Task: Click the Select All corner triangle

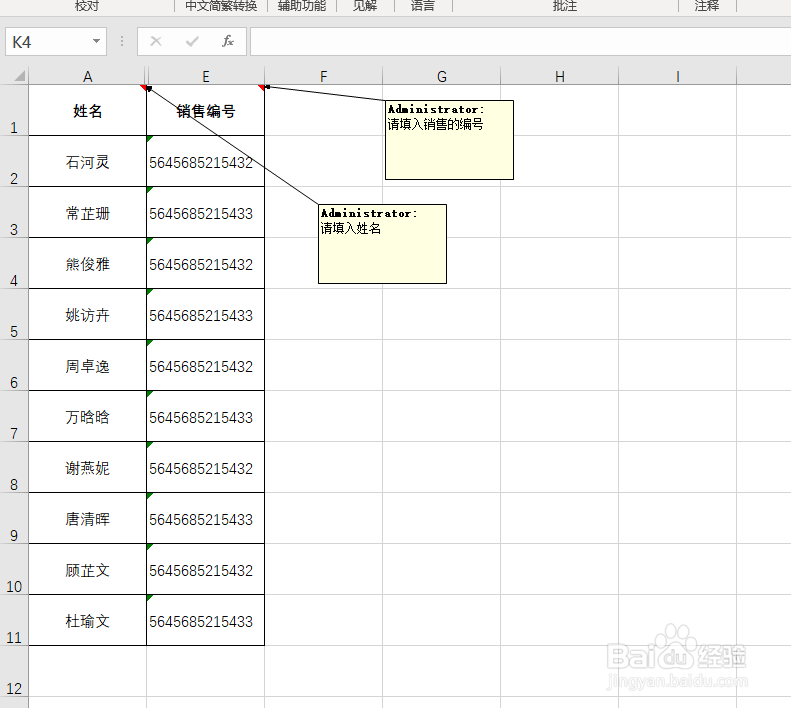Action: pyautogui.click(x=19, y=76)
